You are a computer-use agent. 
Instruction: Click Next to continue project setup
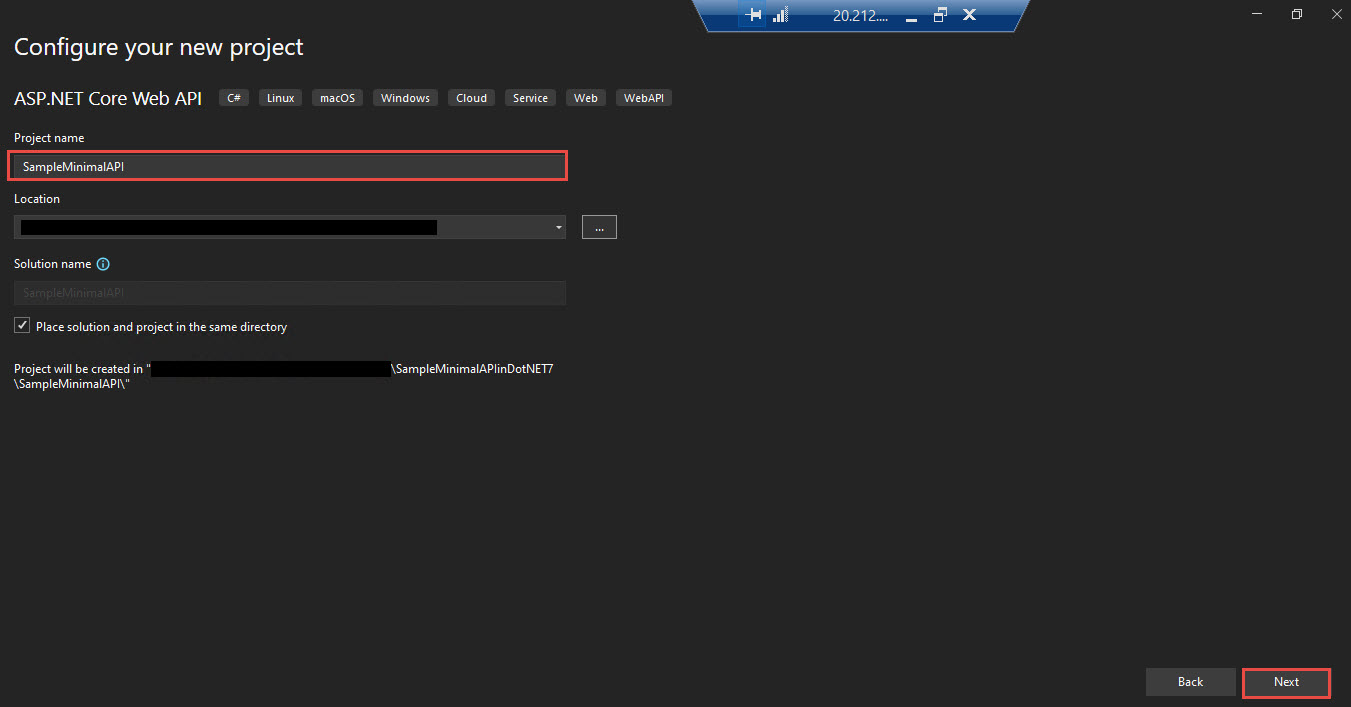[x=1286, y=682]
